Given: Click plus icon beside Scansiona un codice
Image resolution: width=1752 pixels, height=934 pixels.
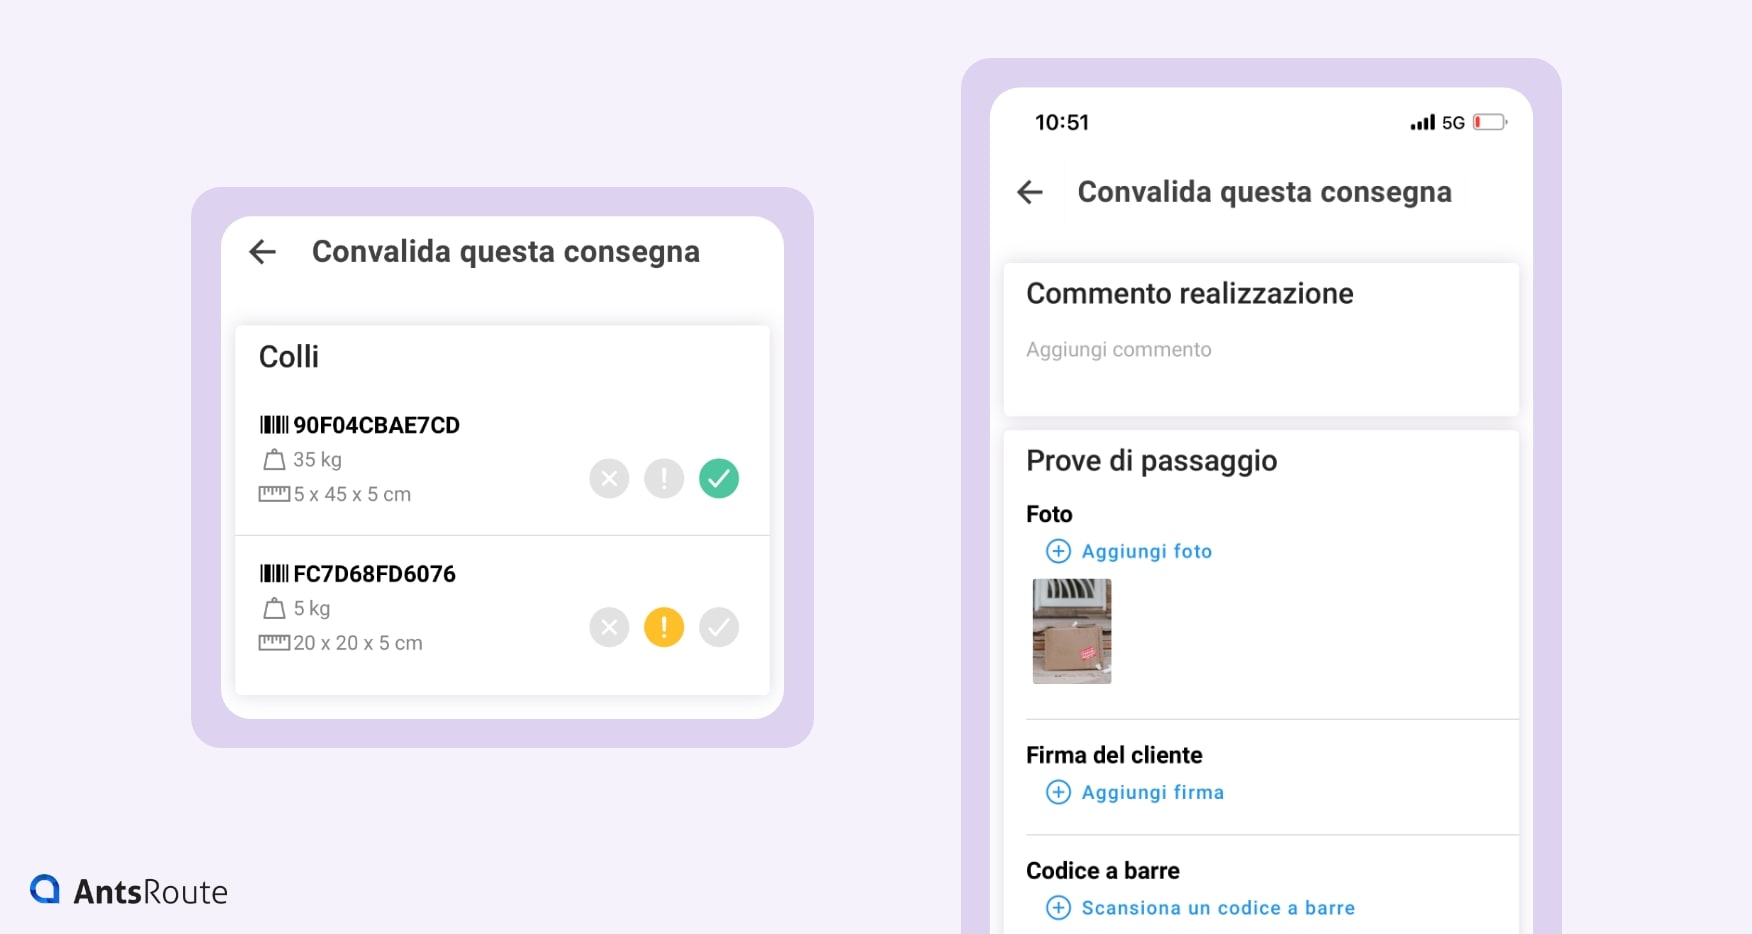Looking at the screenshot, I should click(x=1058, y=908).
